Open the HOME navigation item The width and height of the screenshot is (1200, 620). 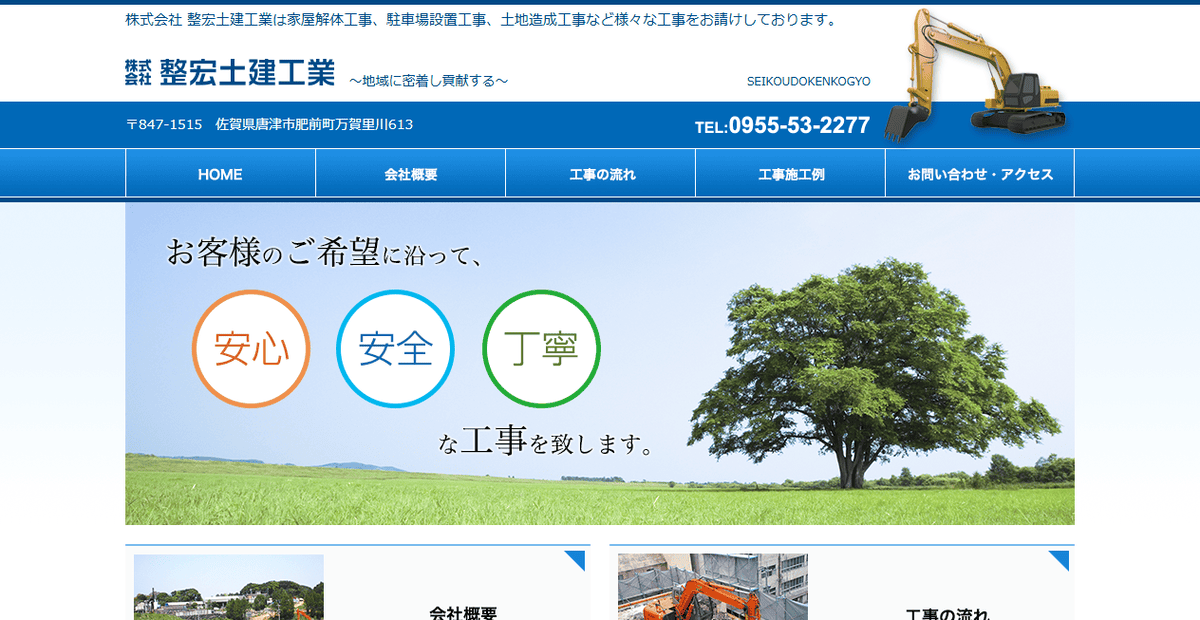pyautogui.click(x=219, y=174)
